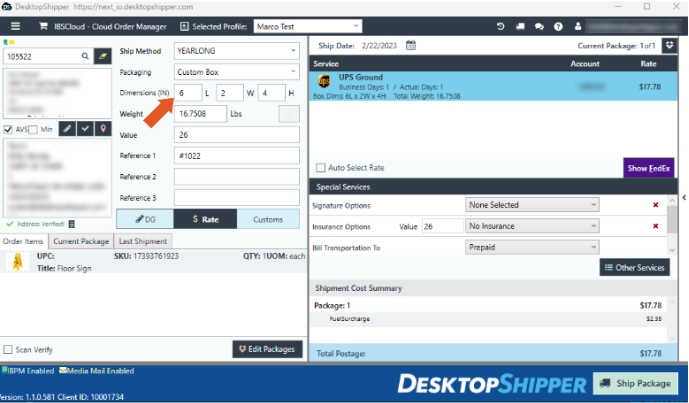The height and width of the screenshot is (403, 689).
Task: Open the help question mark icon
Action: click(558, 26)
